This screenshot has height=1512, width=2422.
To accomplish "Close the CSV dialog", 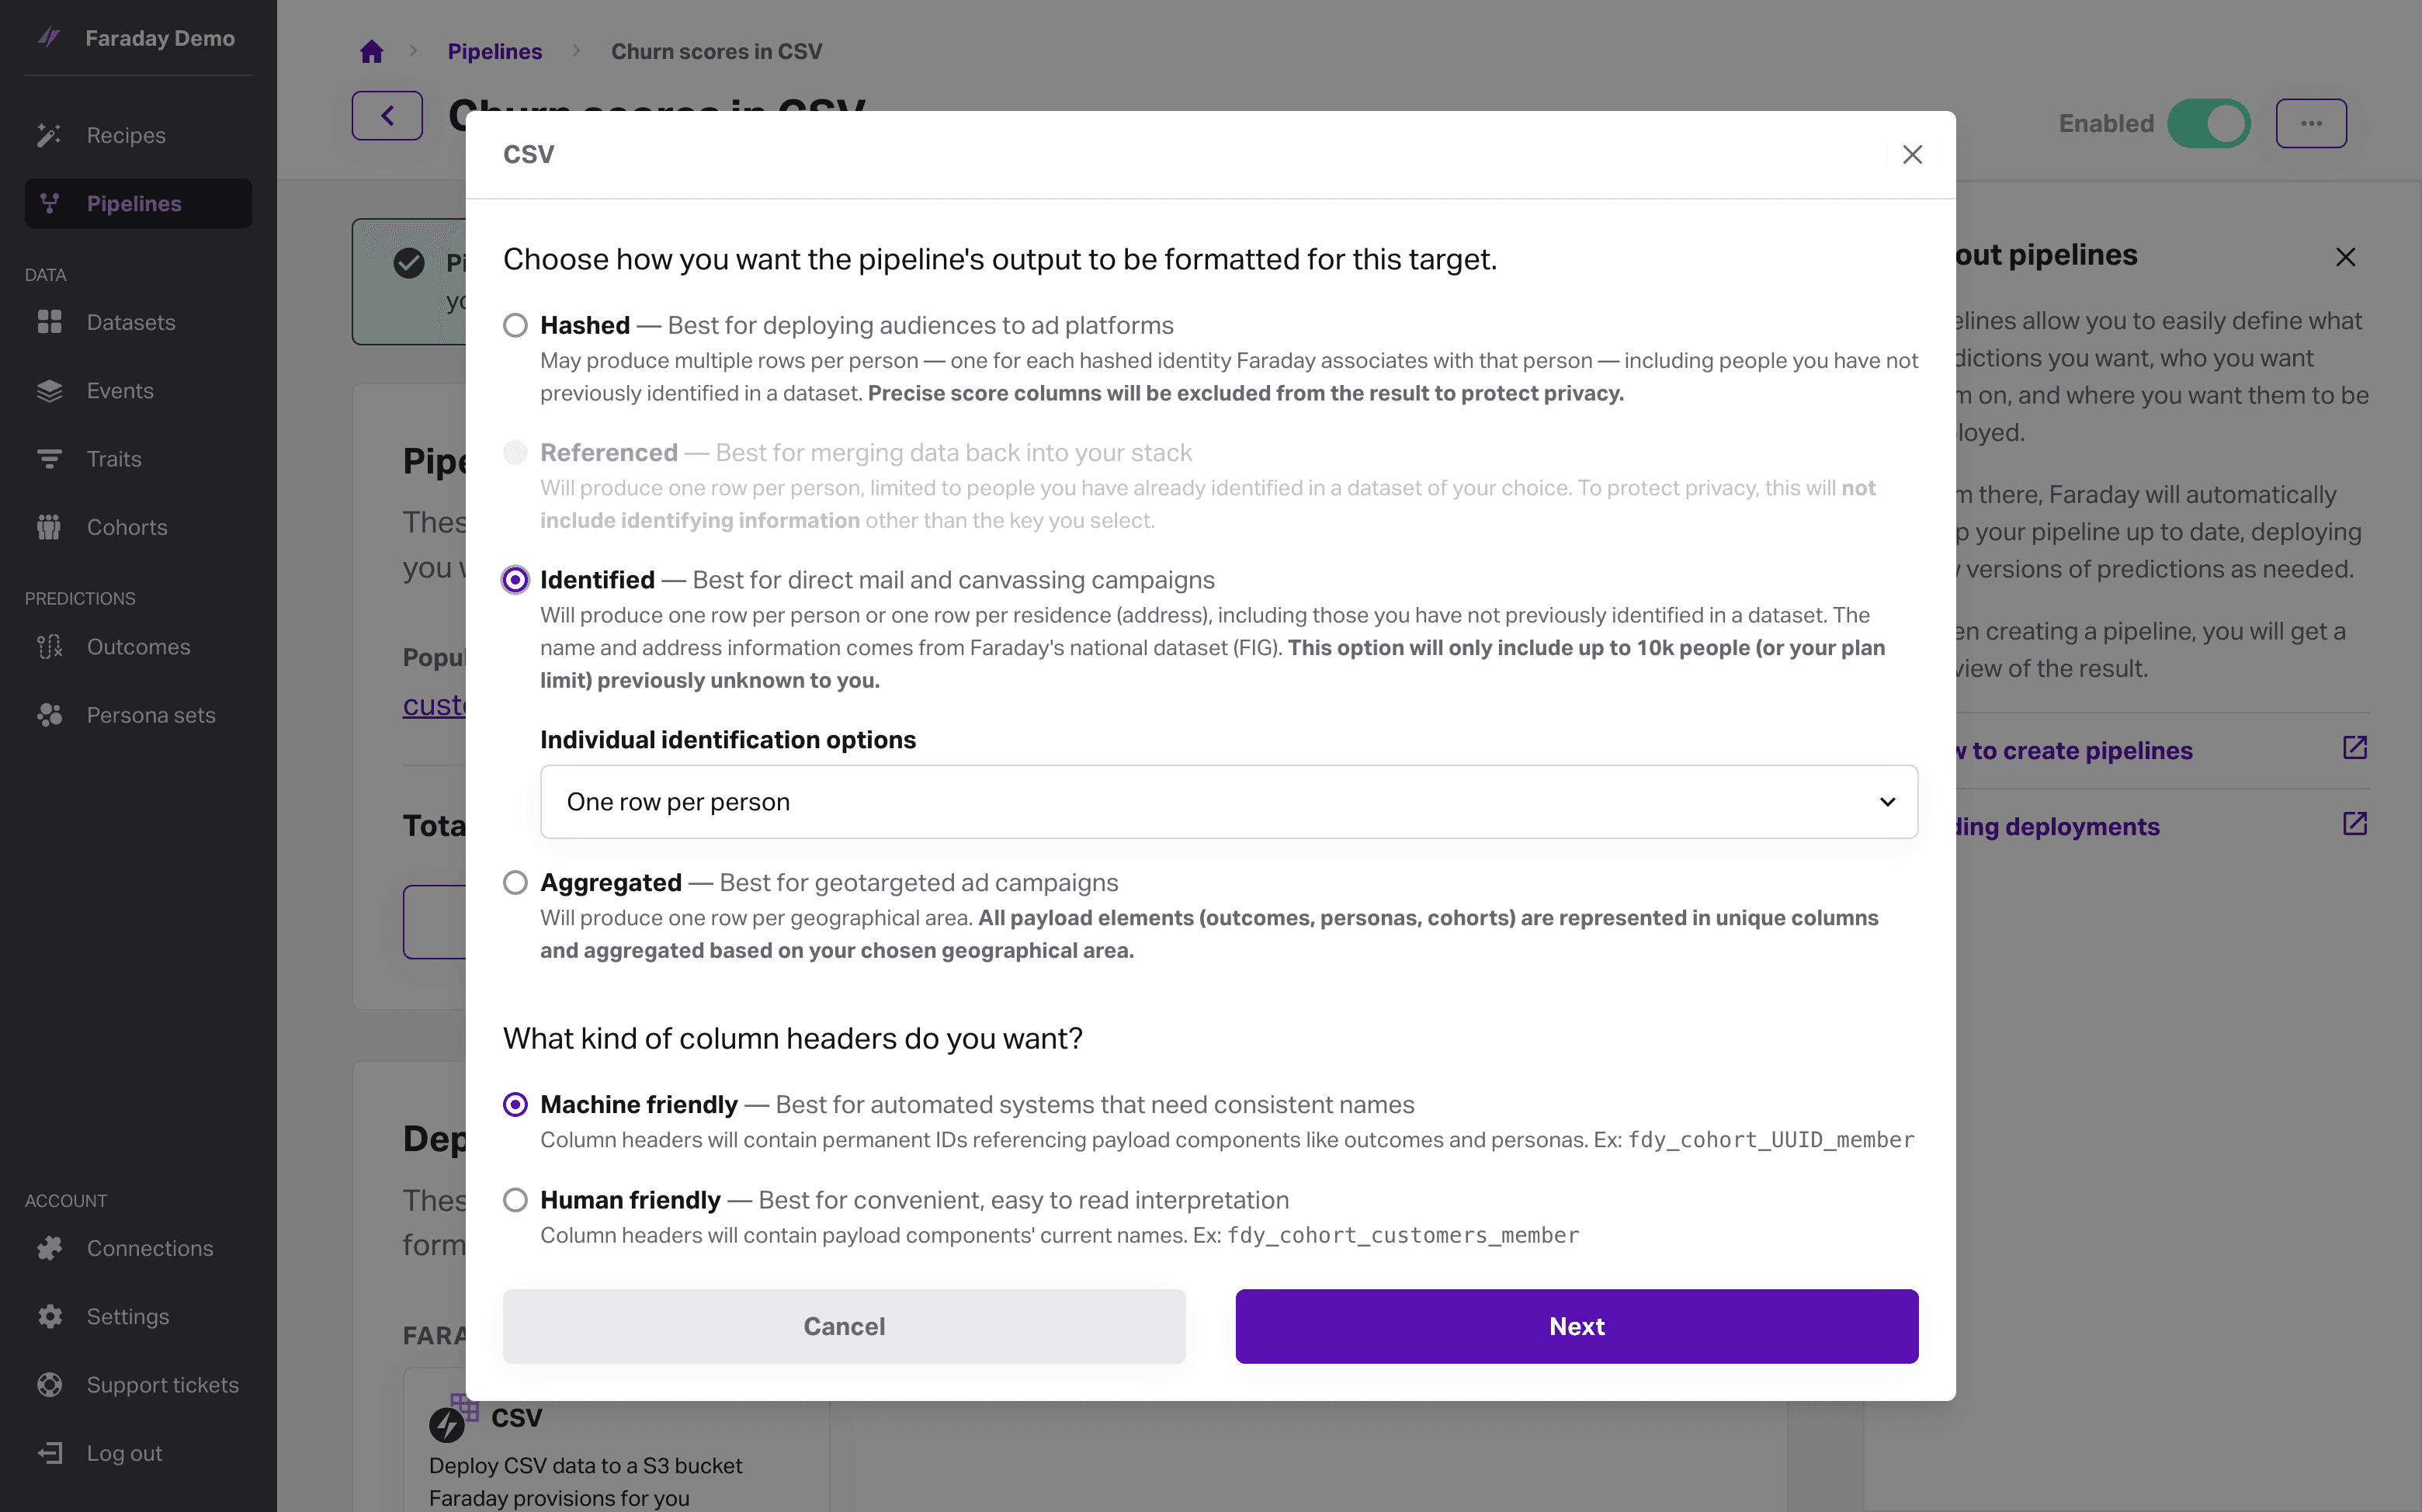I will pos(1911,154).
